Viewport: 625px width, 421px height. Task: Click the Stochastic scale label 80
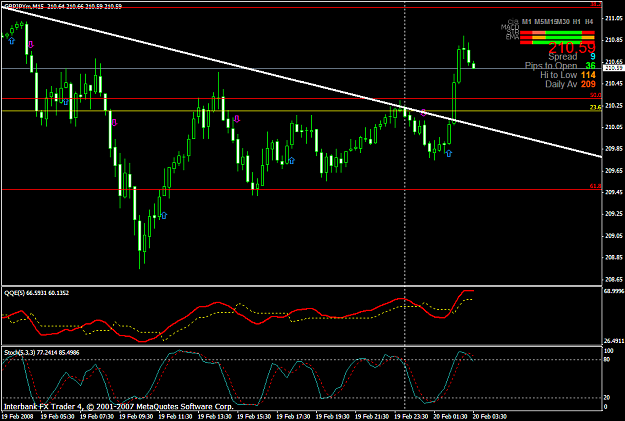coord(606,360)
